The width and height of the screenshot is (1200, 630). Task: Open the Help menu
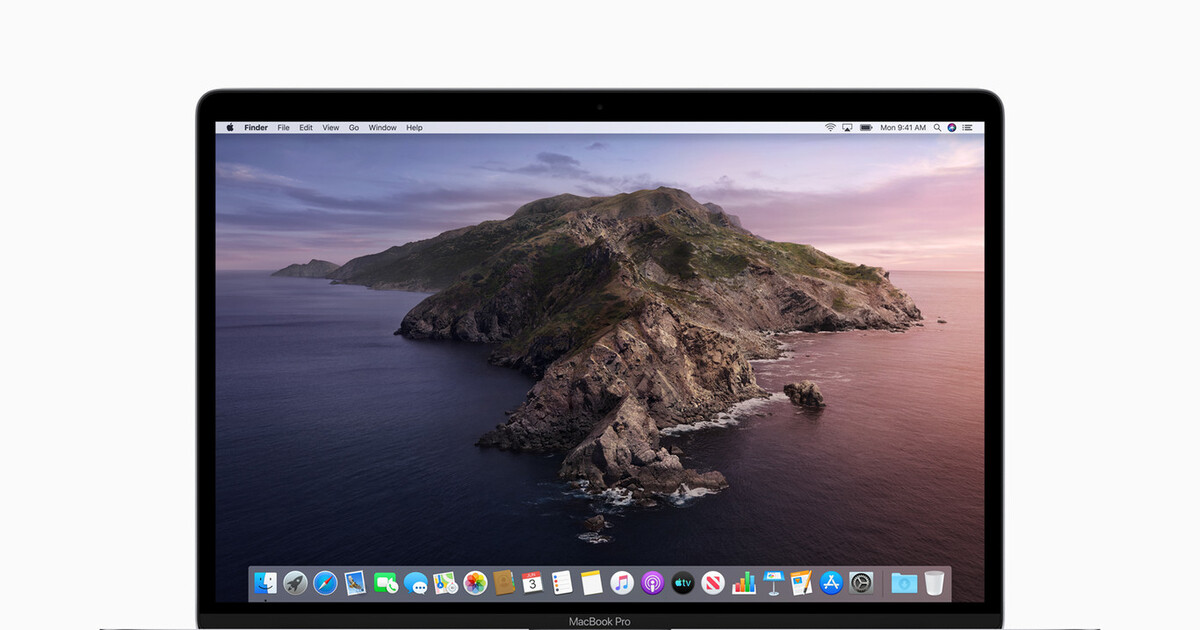(x=414, y=128)
